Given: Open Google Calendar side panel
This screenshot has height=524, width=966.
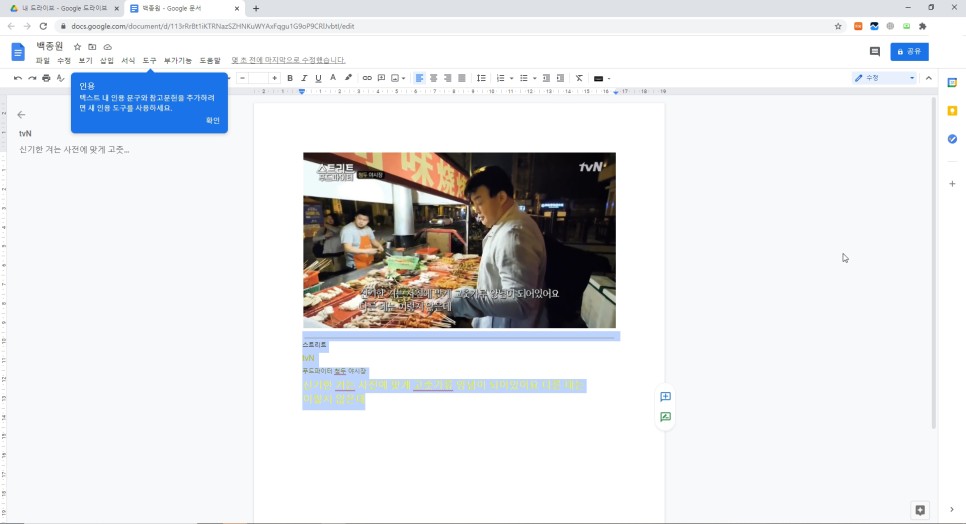Looking at the screenshot, I should pos(952,83).
